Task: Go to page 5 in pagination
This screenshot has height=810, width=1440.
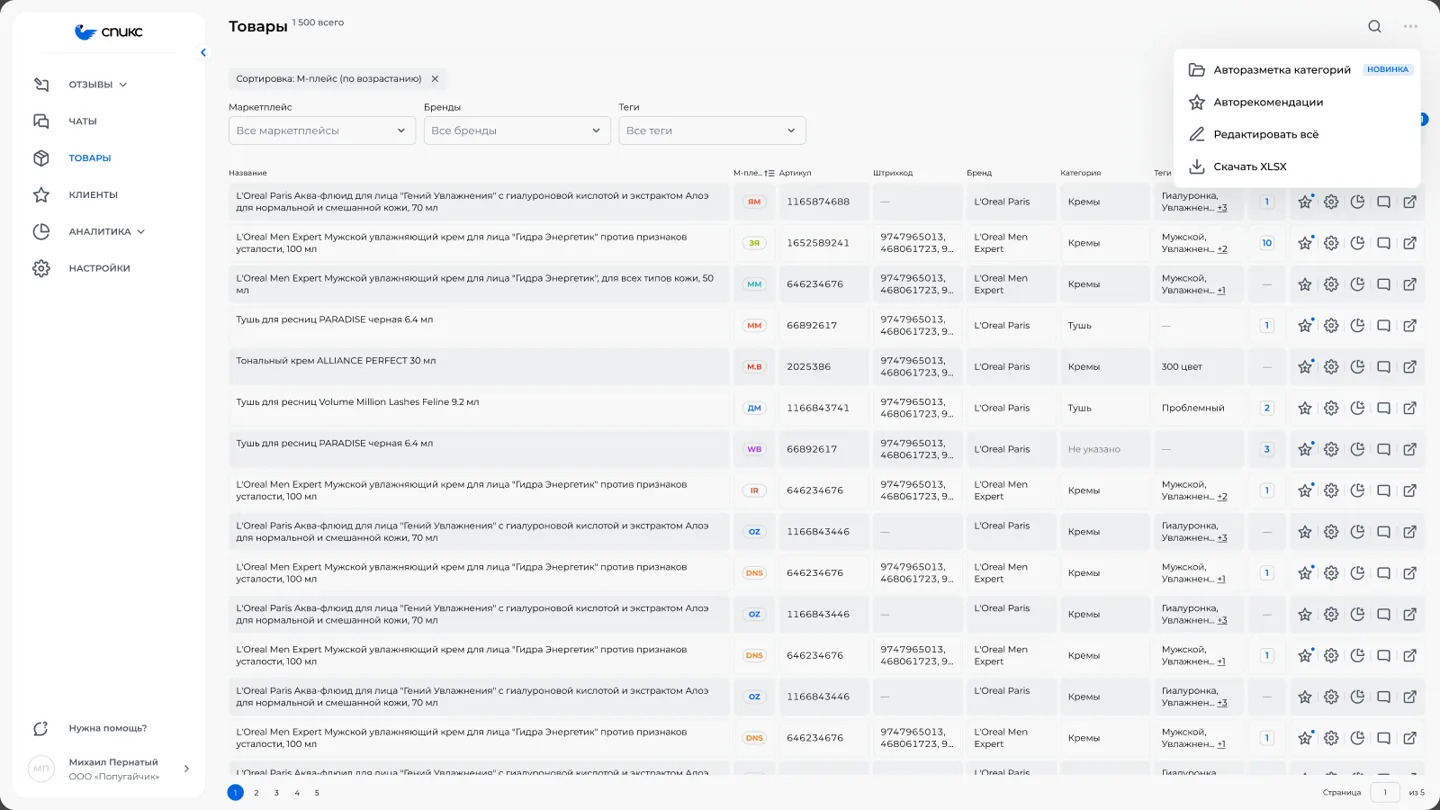Action: (317, 793)
